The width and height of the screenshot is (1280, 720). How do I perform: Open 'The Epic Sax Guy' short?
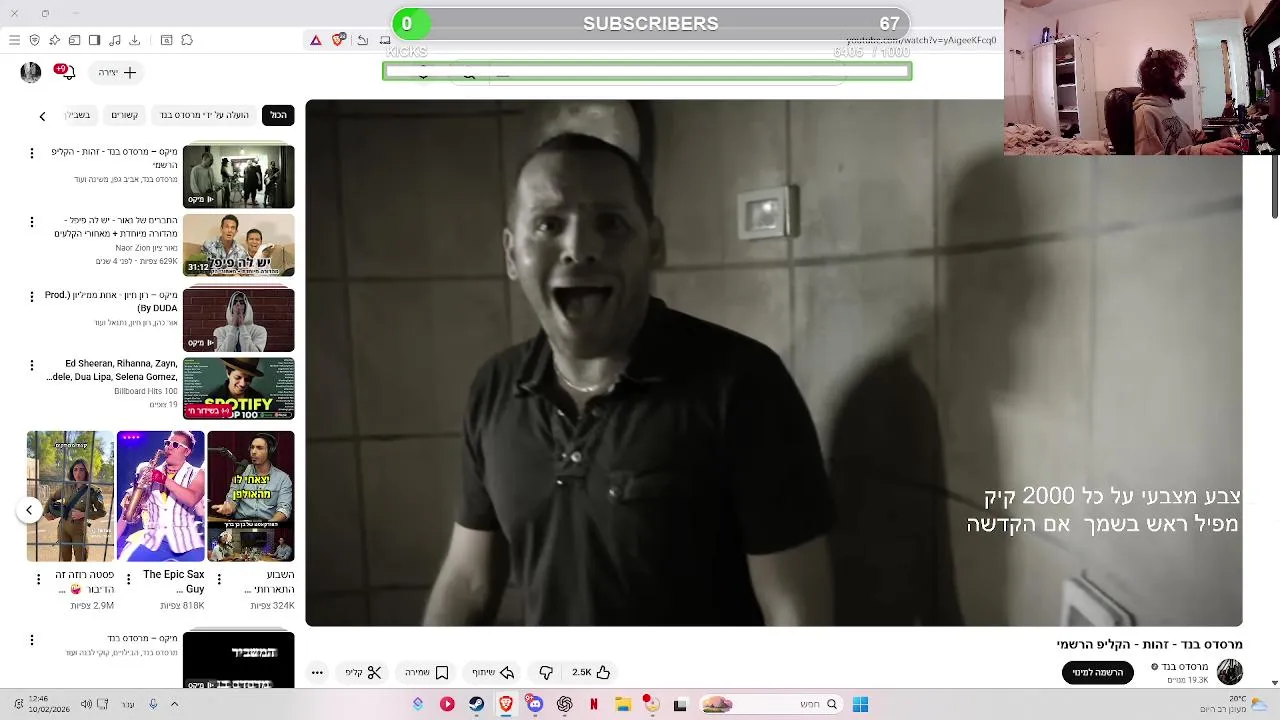[x=160, y=496]
